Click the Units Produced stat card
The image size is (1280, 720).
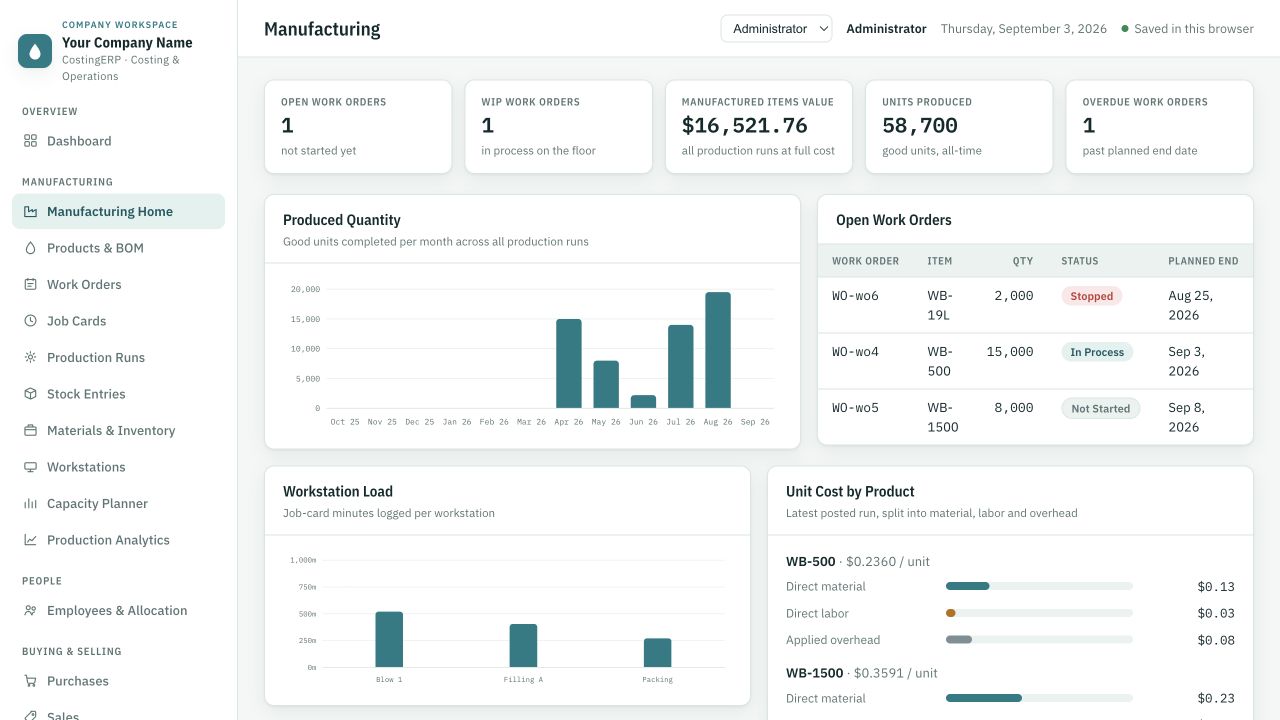point(959,127)
